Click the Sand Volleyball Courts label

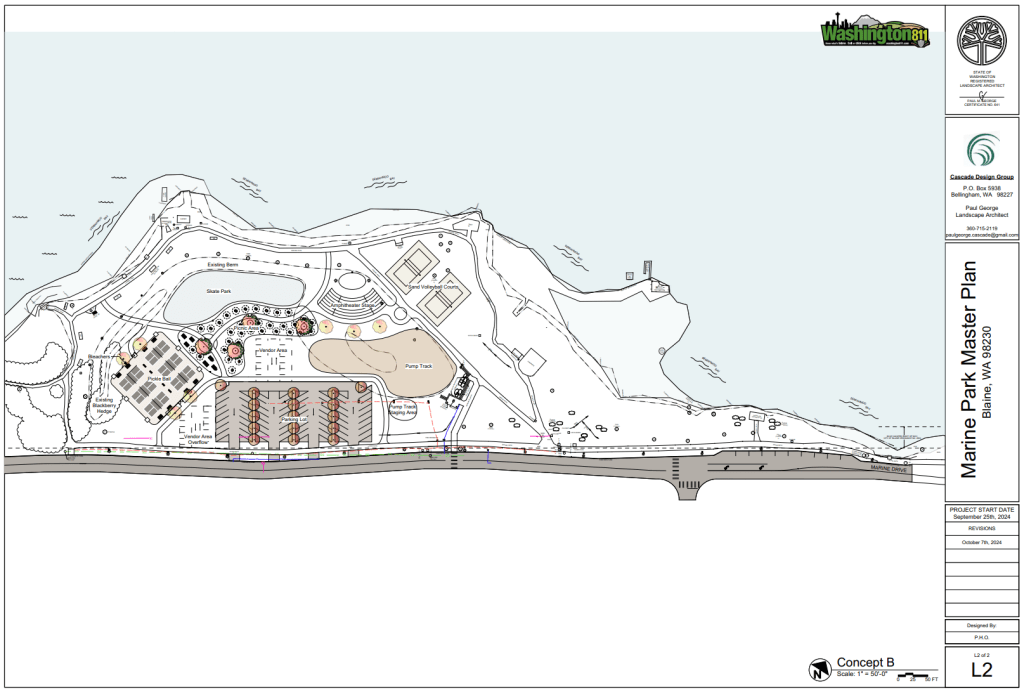tap(437, 287)
